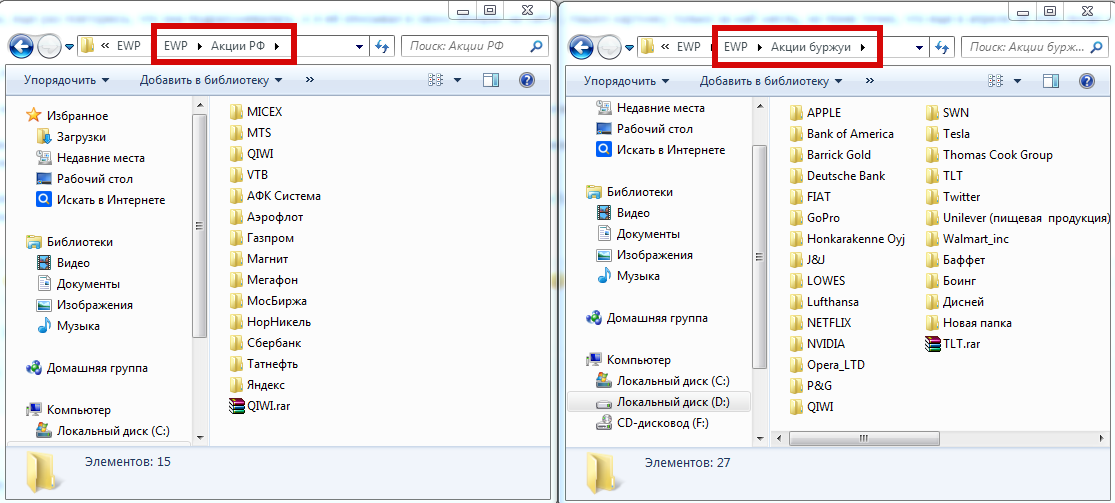Click search field Поиск: Акции бурж...
The image size is (1115, 503).
point(1034,47)
